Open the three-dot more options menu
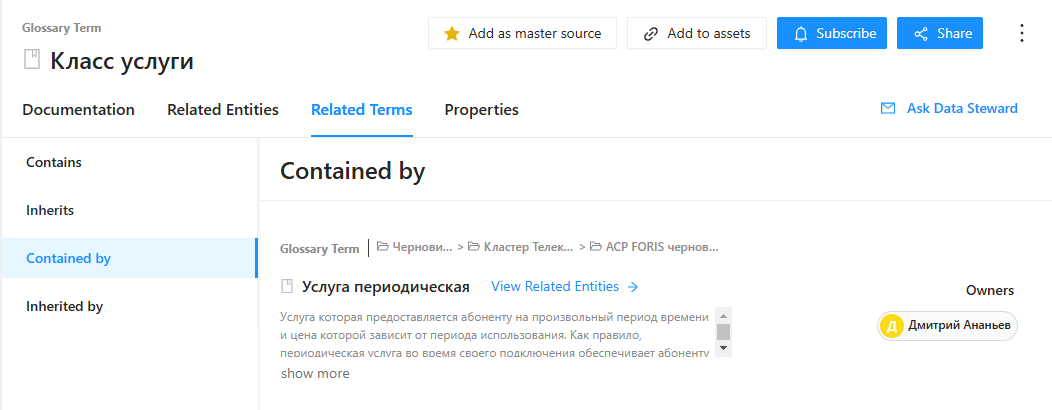 click(x=1021, y=33)
